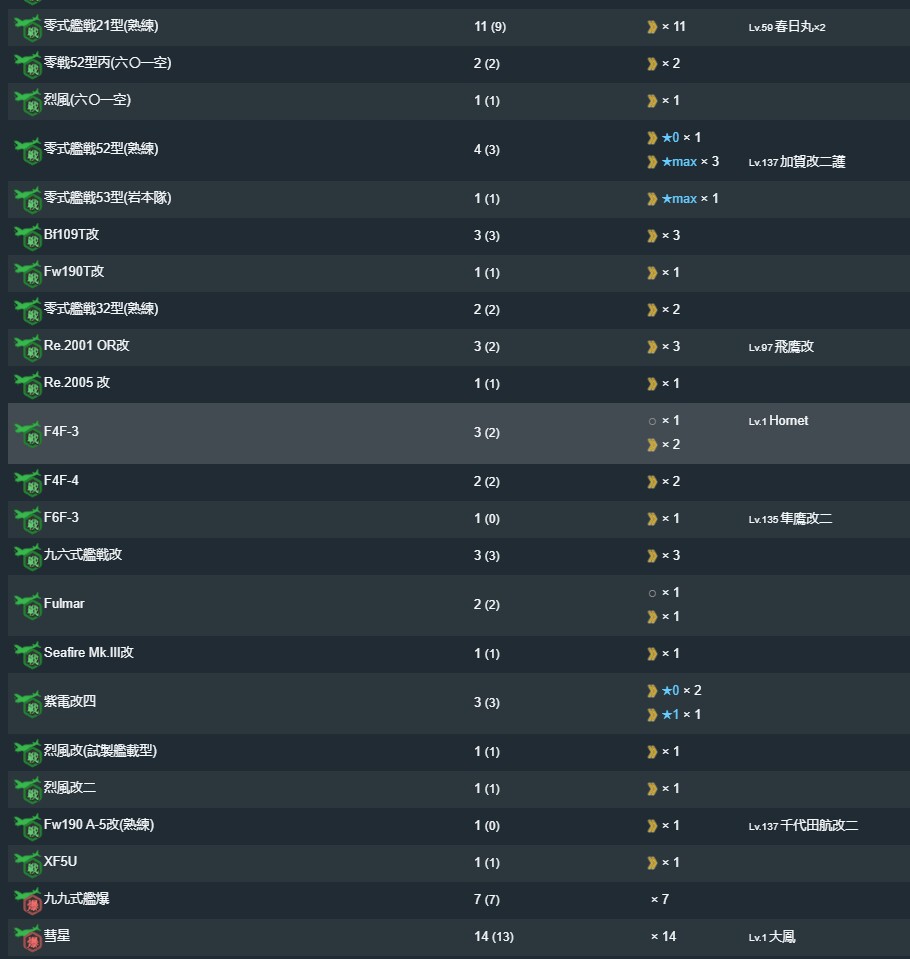Click the Lv.1 大鳳 ship name
This screenshot has height=959, width=910.
(772, 937)
